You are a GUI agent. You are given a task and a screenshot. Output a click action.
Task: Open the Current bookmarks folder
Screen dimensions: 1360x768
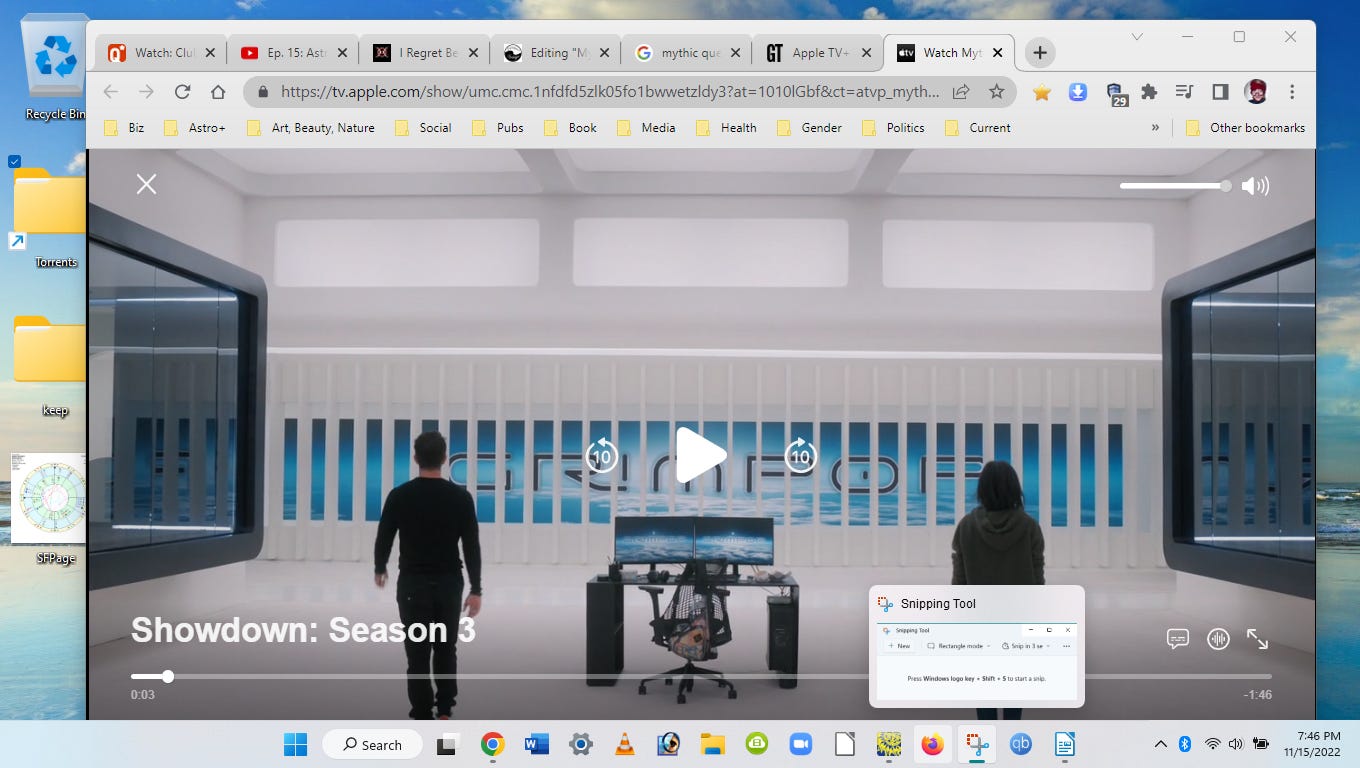pyautogui.click(x=978, y=128)
